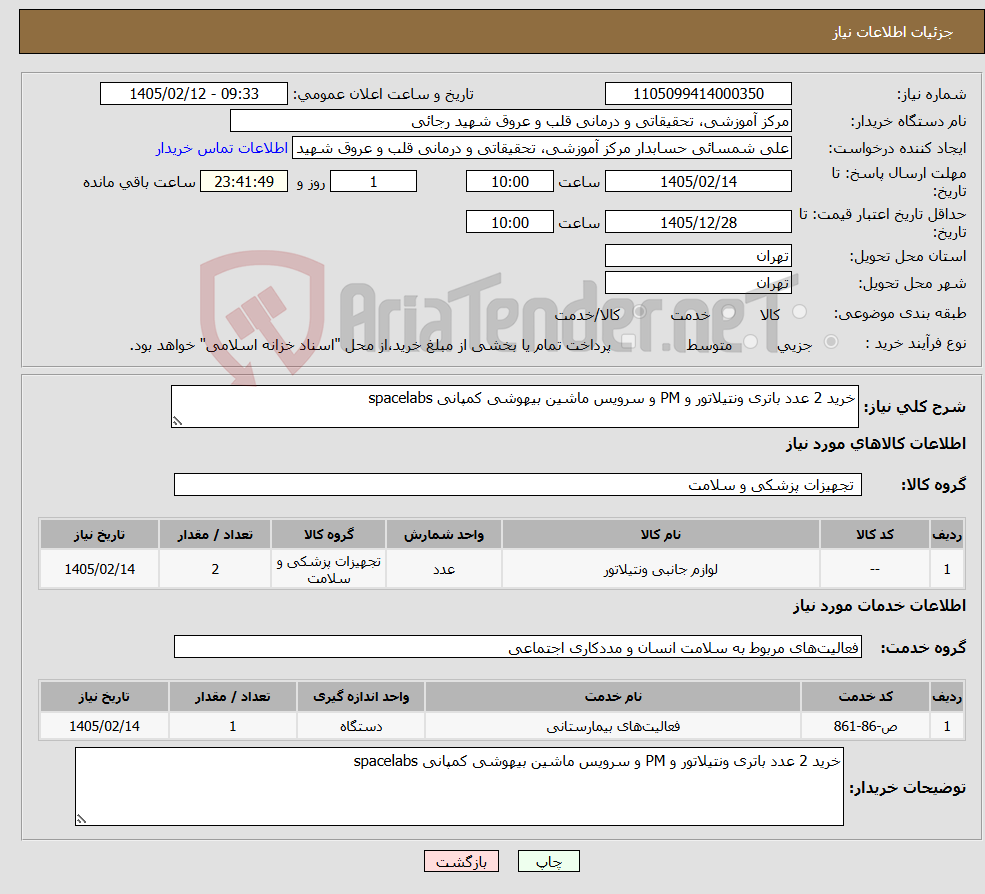Click the دستگاه unit cell
Screen dimensions: 985x894
(x=361, y=726)
